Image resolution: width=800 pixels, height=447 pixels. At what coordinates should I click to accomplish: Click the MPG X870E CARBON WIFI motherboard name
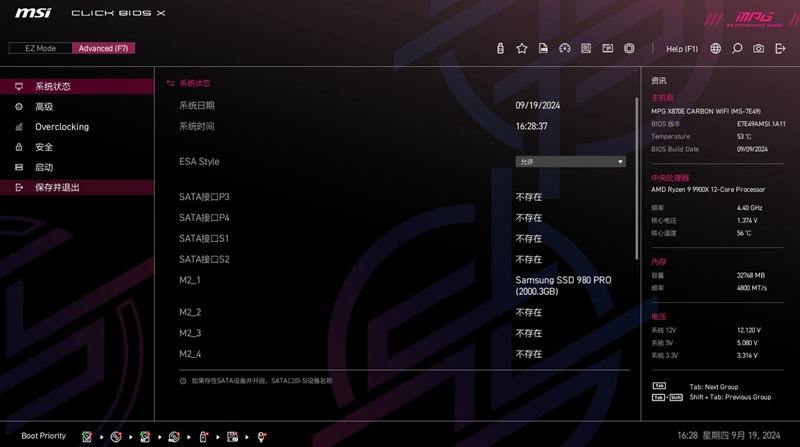pyautogui.click(x=706, y=111)
